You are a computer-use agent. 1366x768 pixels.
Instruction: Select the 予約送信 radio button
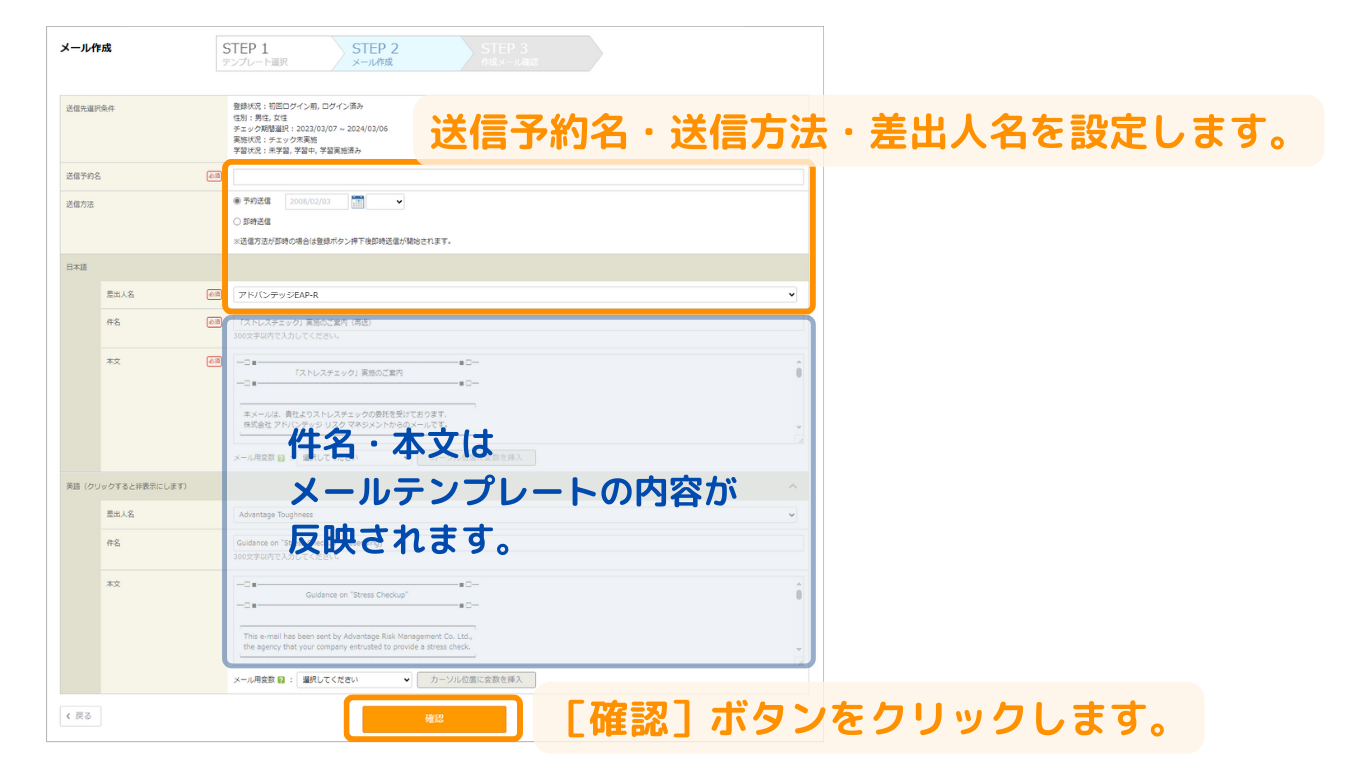[x=237, y=201]
